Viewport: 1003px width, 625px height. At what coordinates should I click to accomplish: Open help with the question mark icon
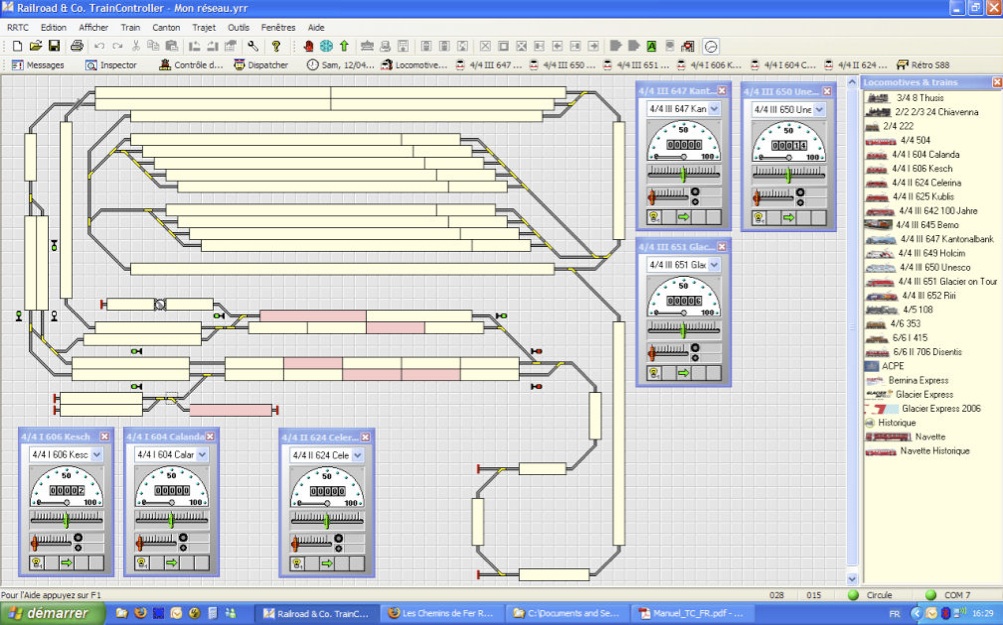point(276,46)
